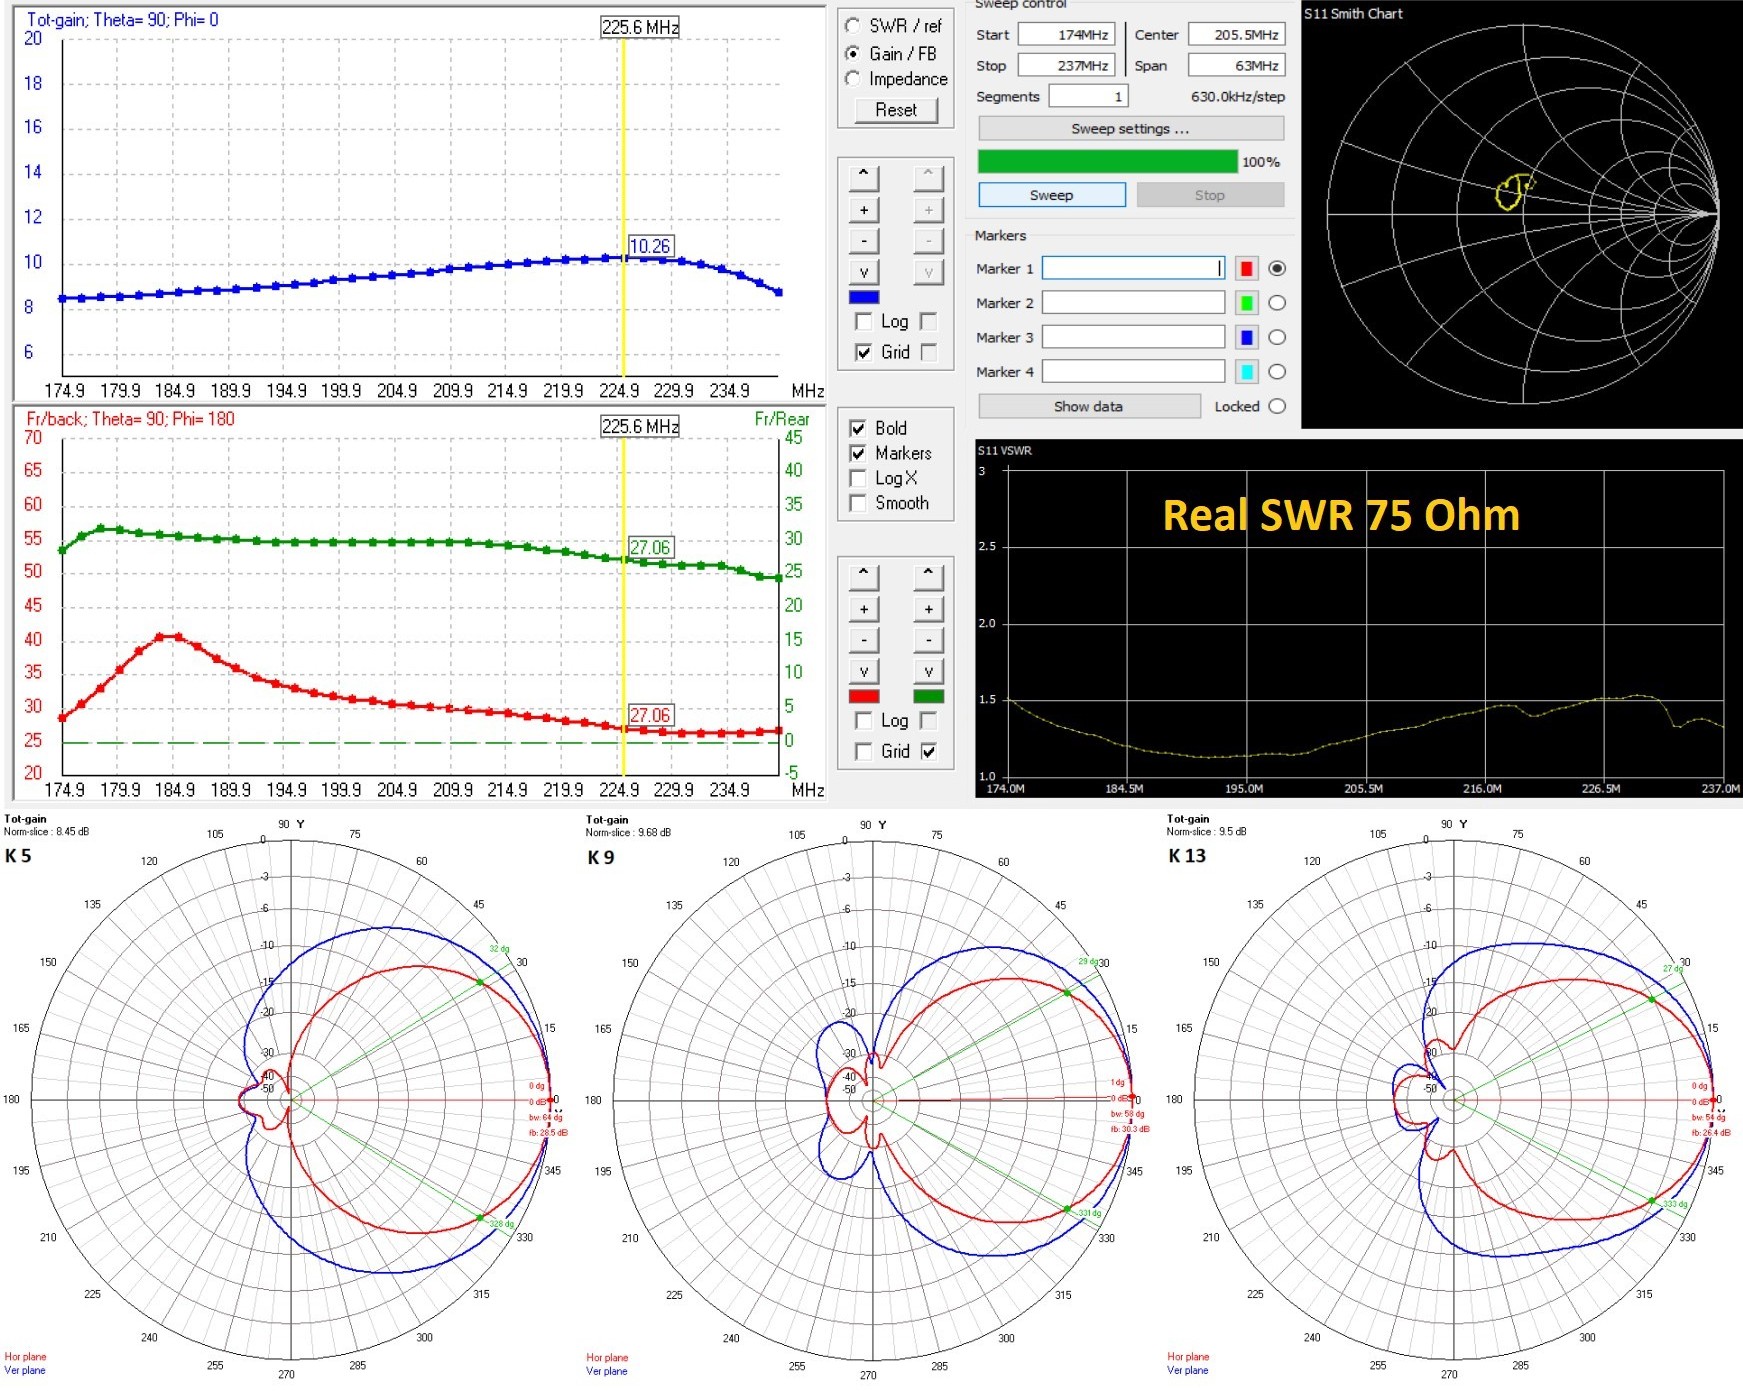The width and height of the screenshot is (1743, 1391).
Task: Uncheck the checked Grid box under the green swatch
Action: pos(928,751)
